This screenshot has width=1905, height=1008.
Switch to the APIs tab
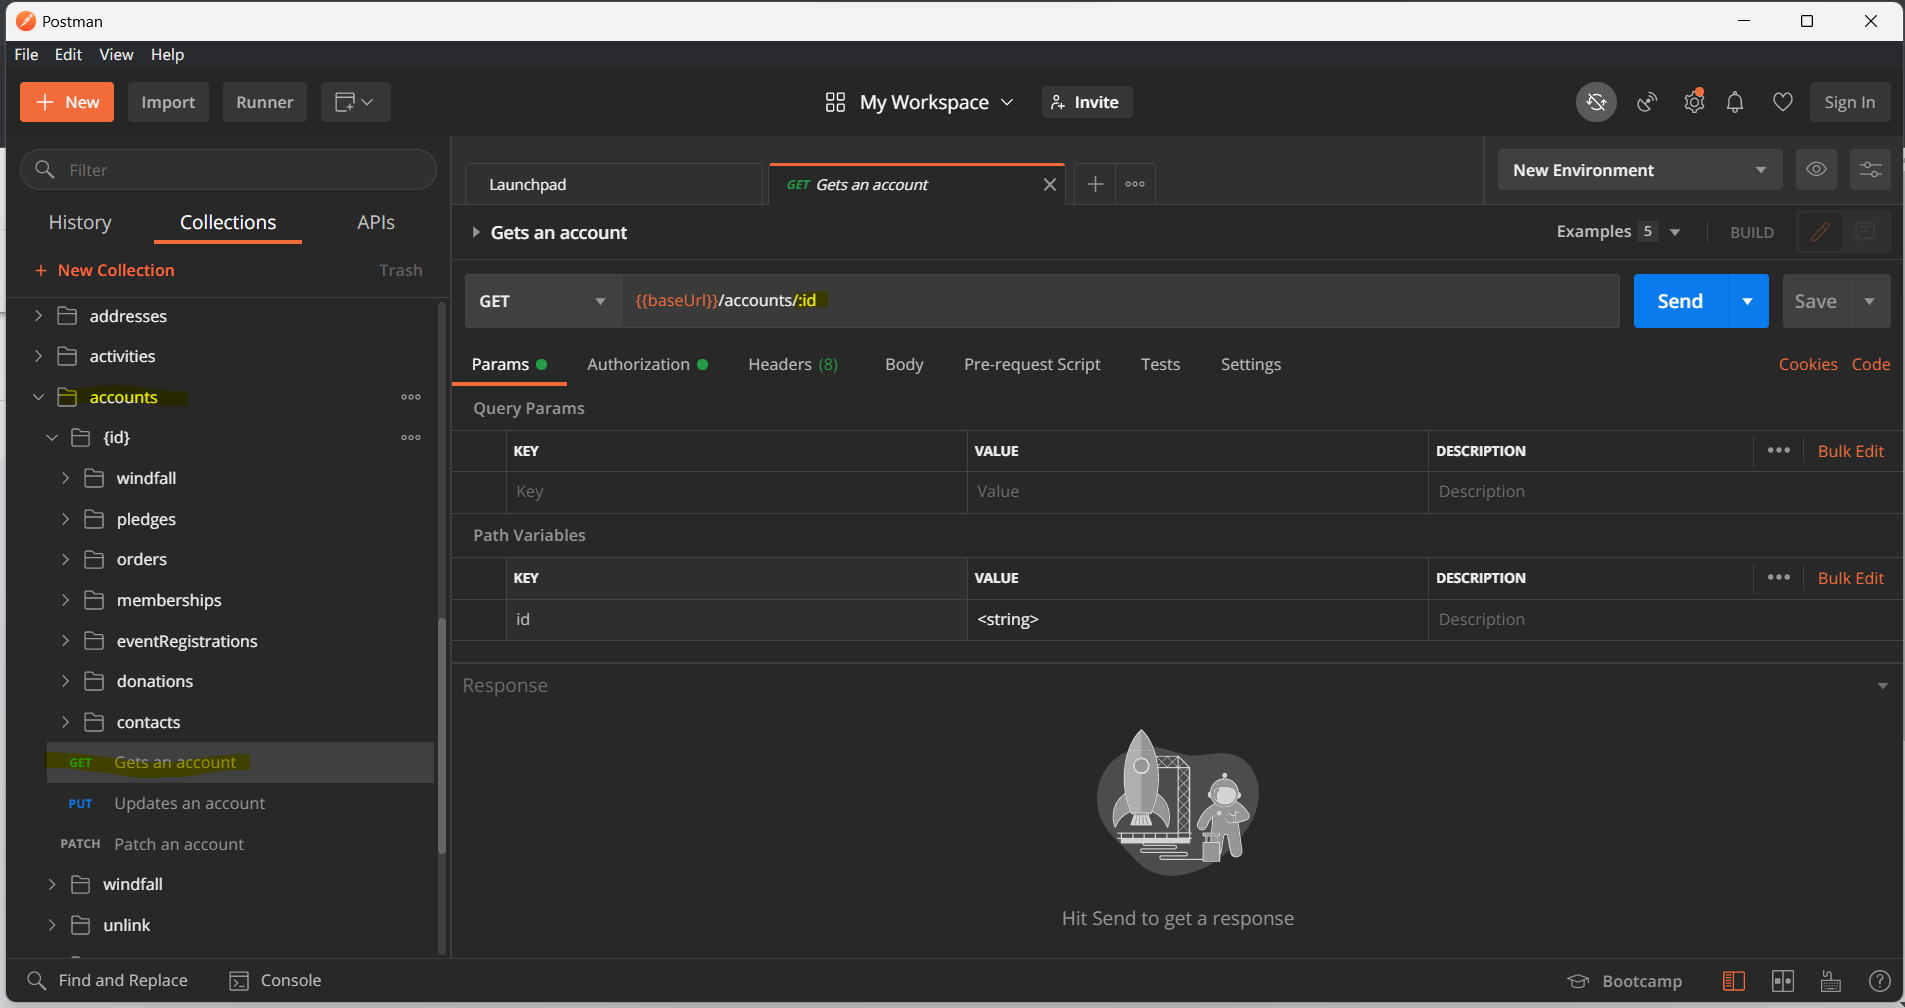click(x=376, y=223)
